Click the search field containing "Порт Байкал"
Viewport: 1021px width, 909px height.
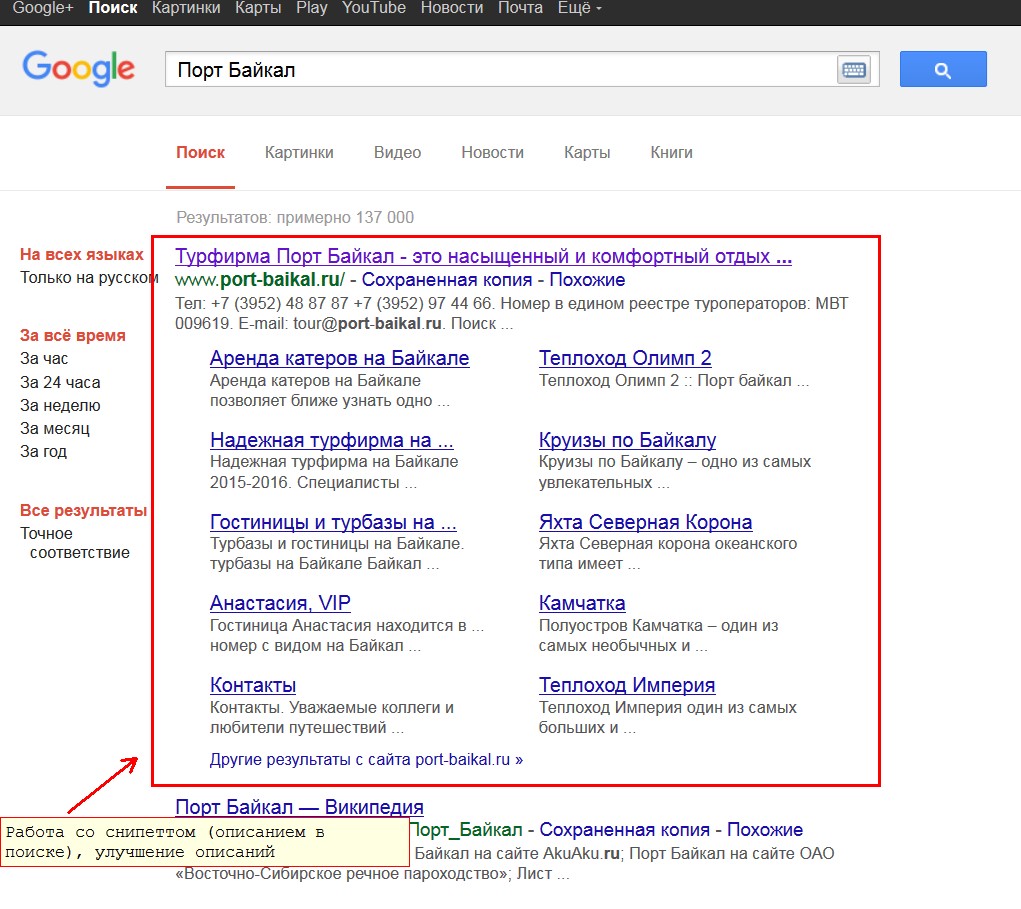[x=500, y=70]
